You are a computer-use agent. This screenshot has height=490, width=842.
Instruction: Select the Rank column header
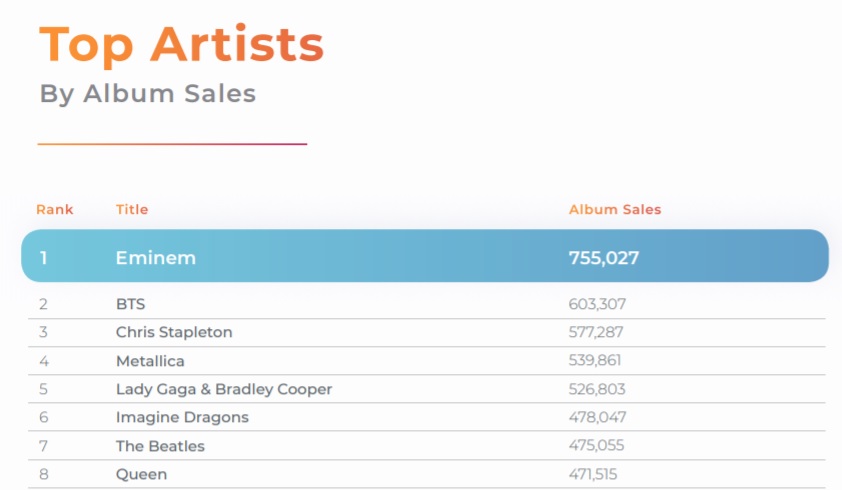pos(55,210)
